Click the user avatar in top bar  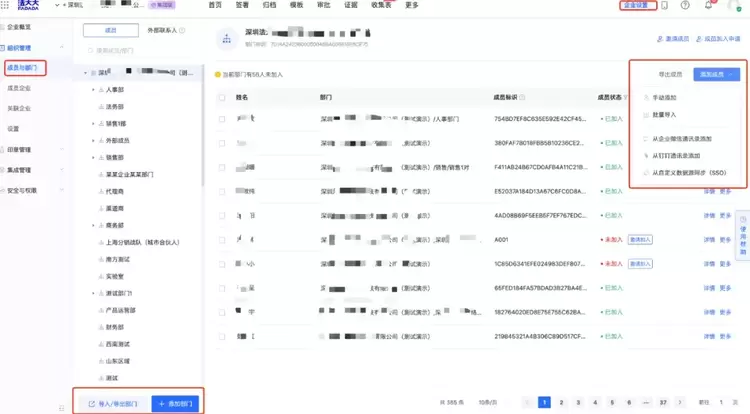[734, 5]
